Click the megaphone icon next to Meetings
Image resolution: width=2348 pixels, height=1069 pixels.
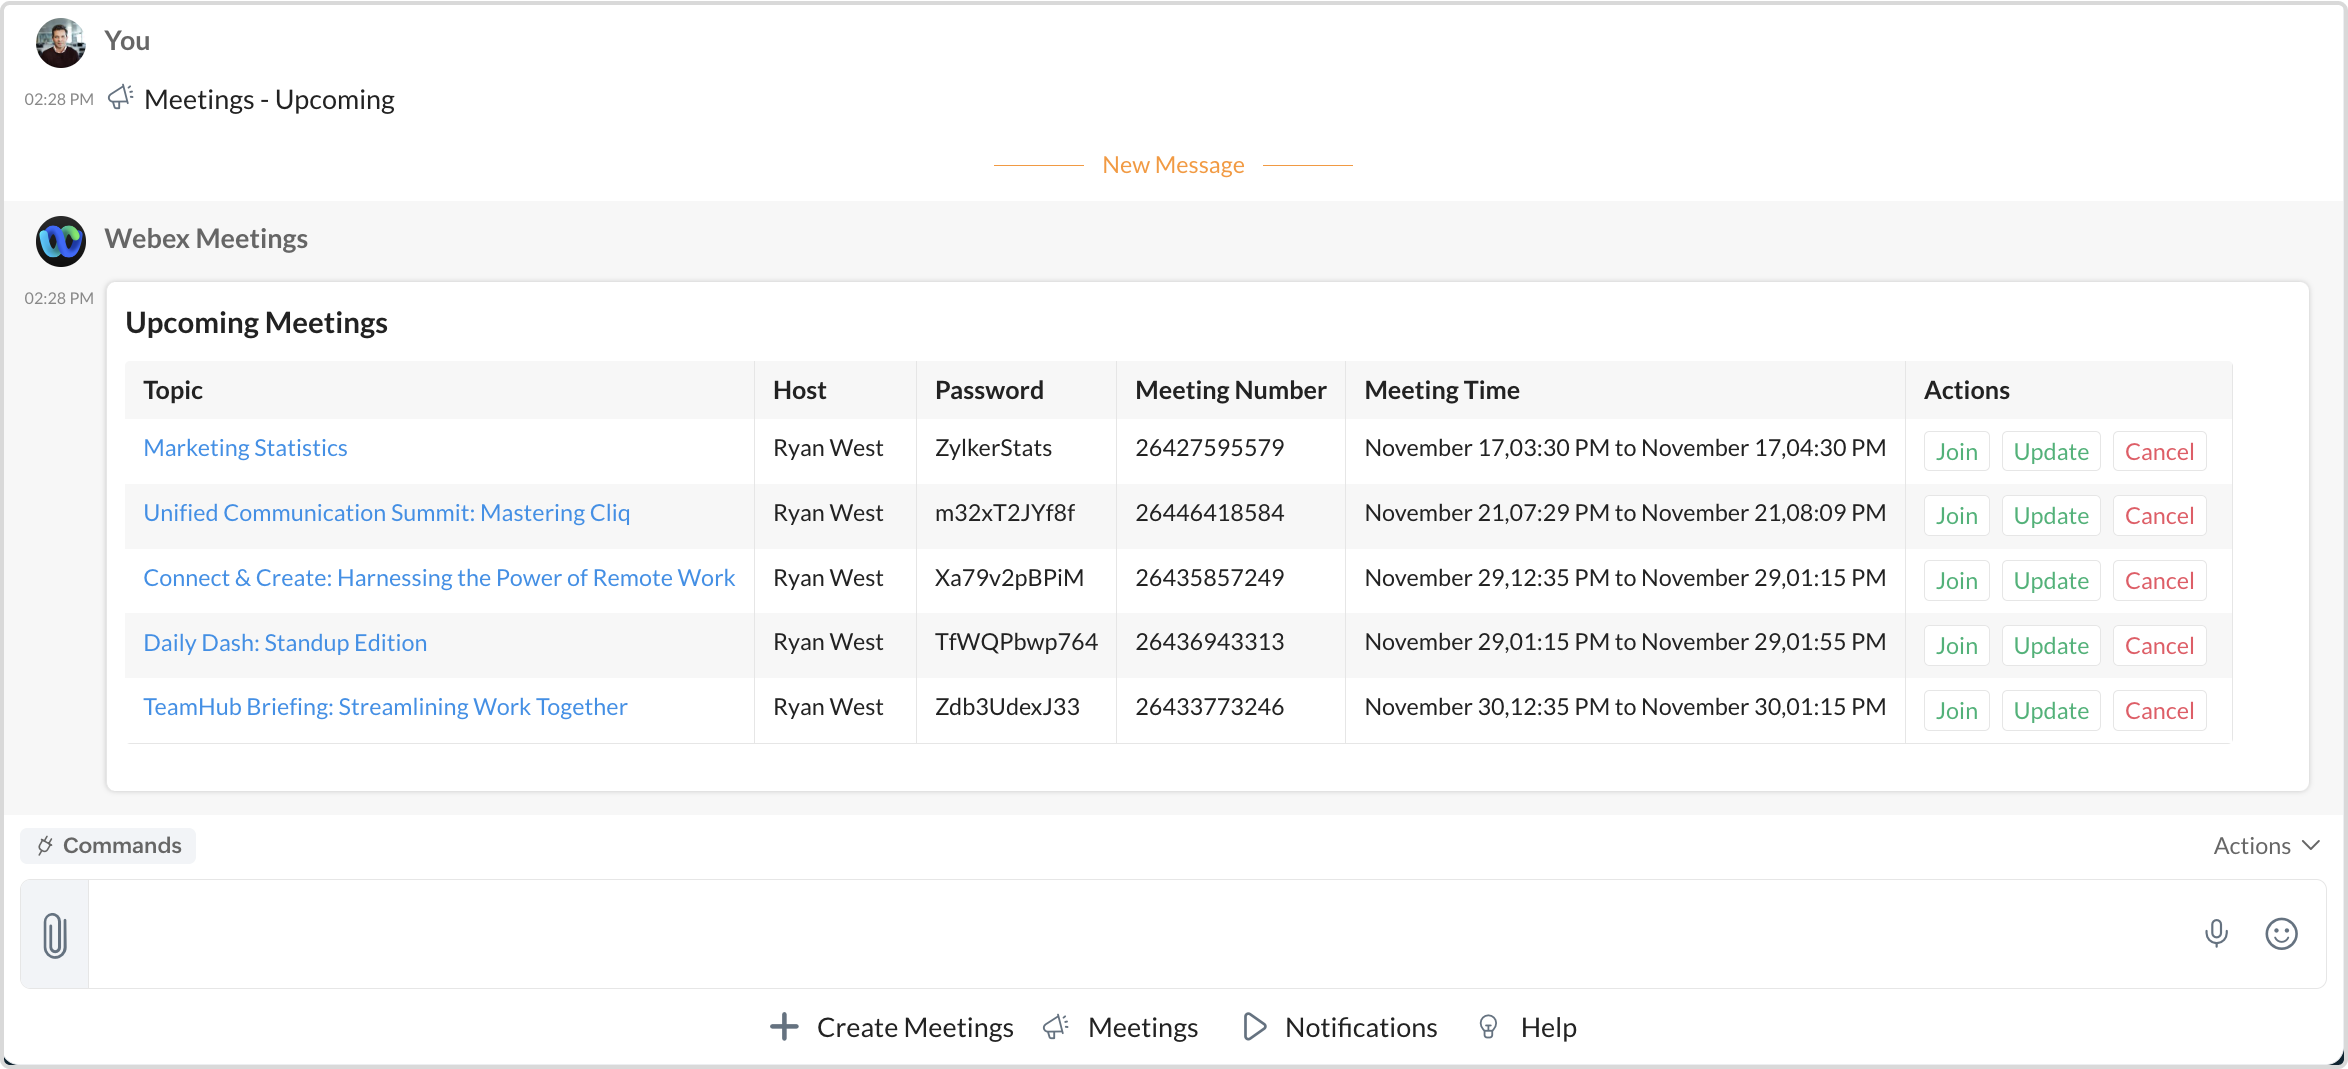click(1056, 1027)
